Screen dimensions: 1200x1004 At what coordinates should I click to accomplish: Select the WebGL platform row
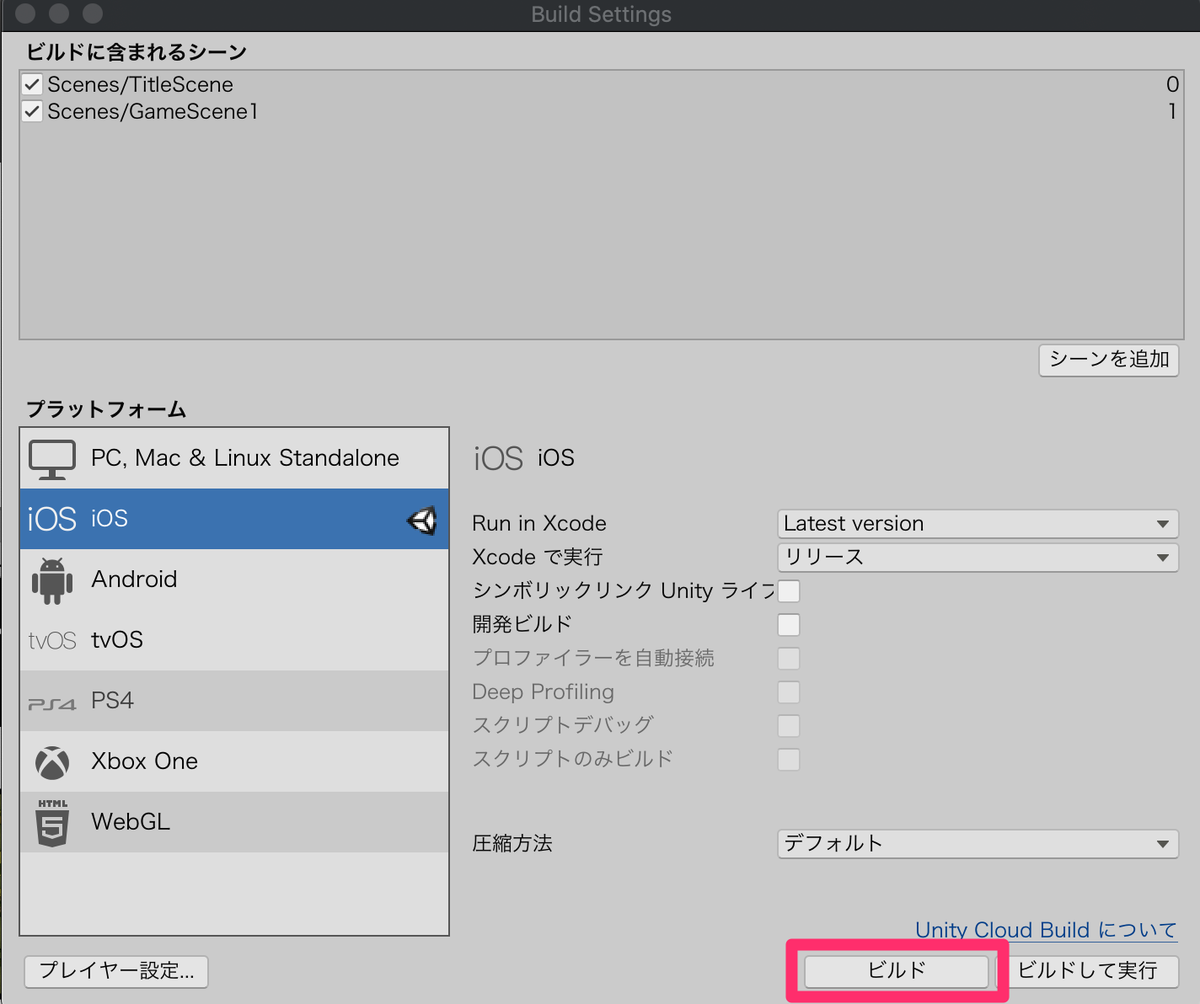point(234,823)
